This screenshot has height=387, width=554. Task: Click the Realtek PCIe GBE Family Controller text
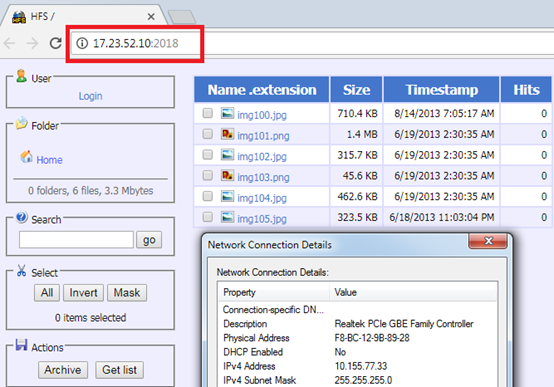click(x=404, y=324)
